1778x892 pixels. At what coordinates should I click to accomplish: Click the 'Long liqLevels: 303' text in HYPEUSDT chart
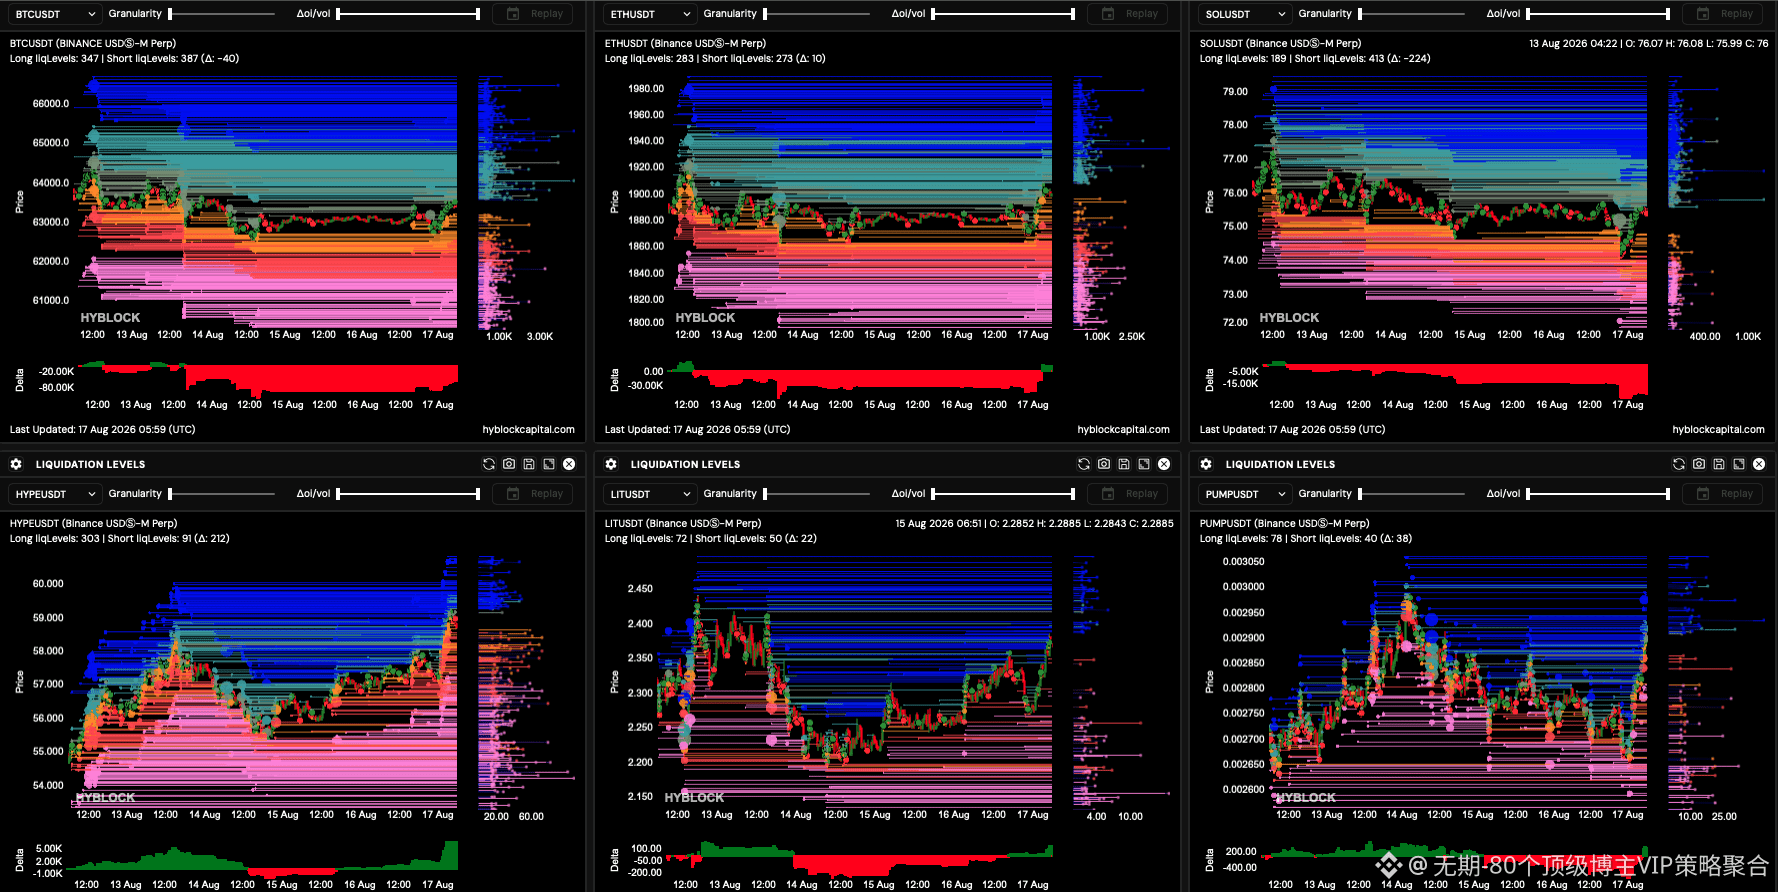(x=55, y=539)
